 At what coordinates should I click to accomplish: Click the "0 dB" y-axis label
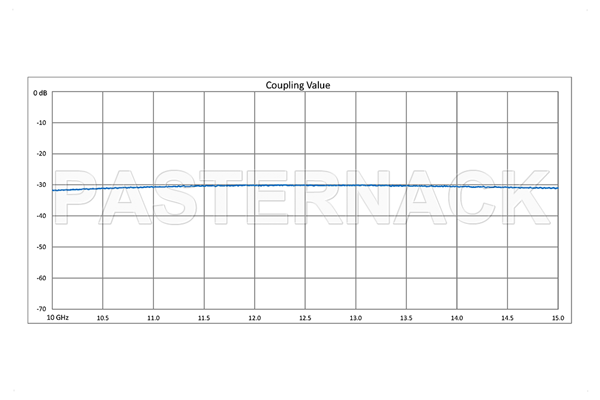pyautogui.click(x=40, y=92)
